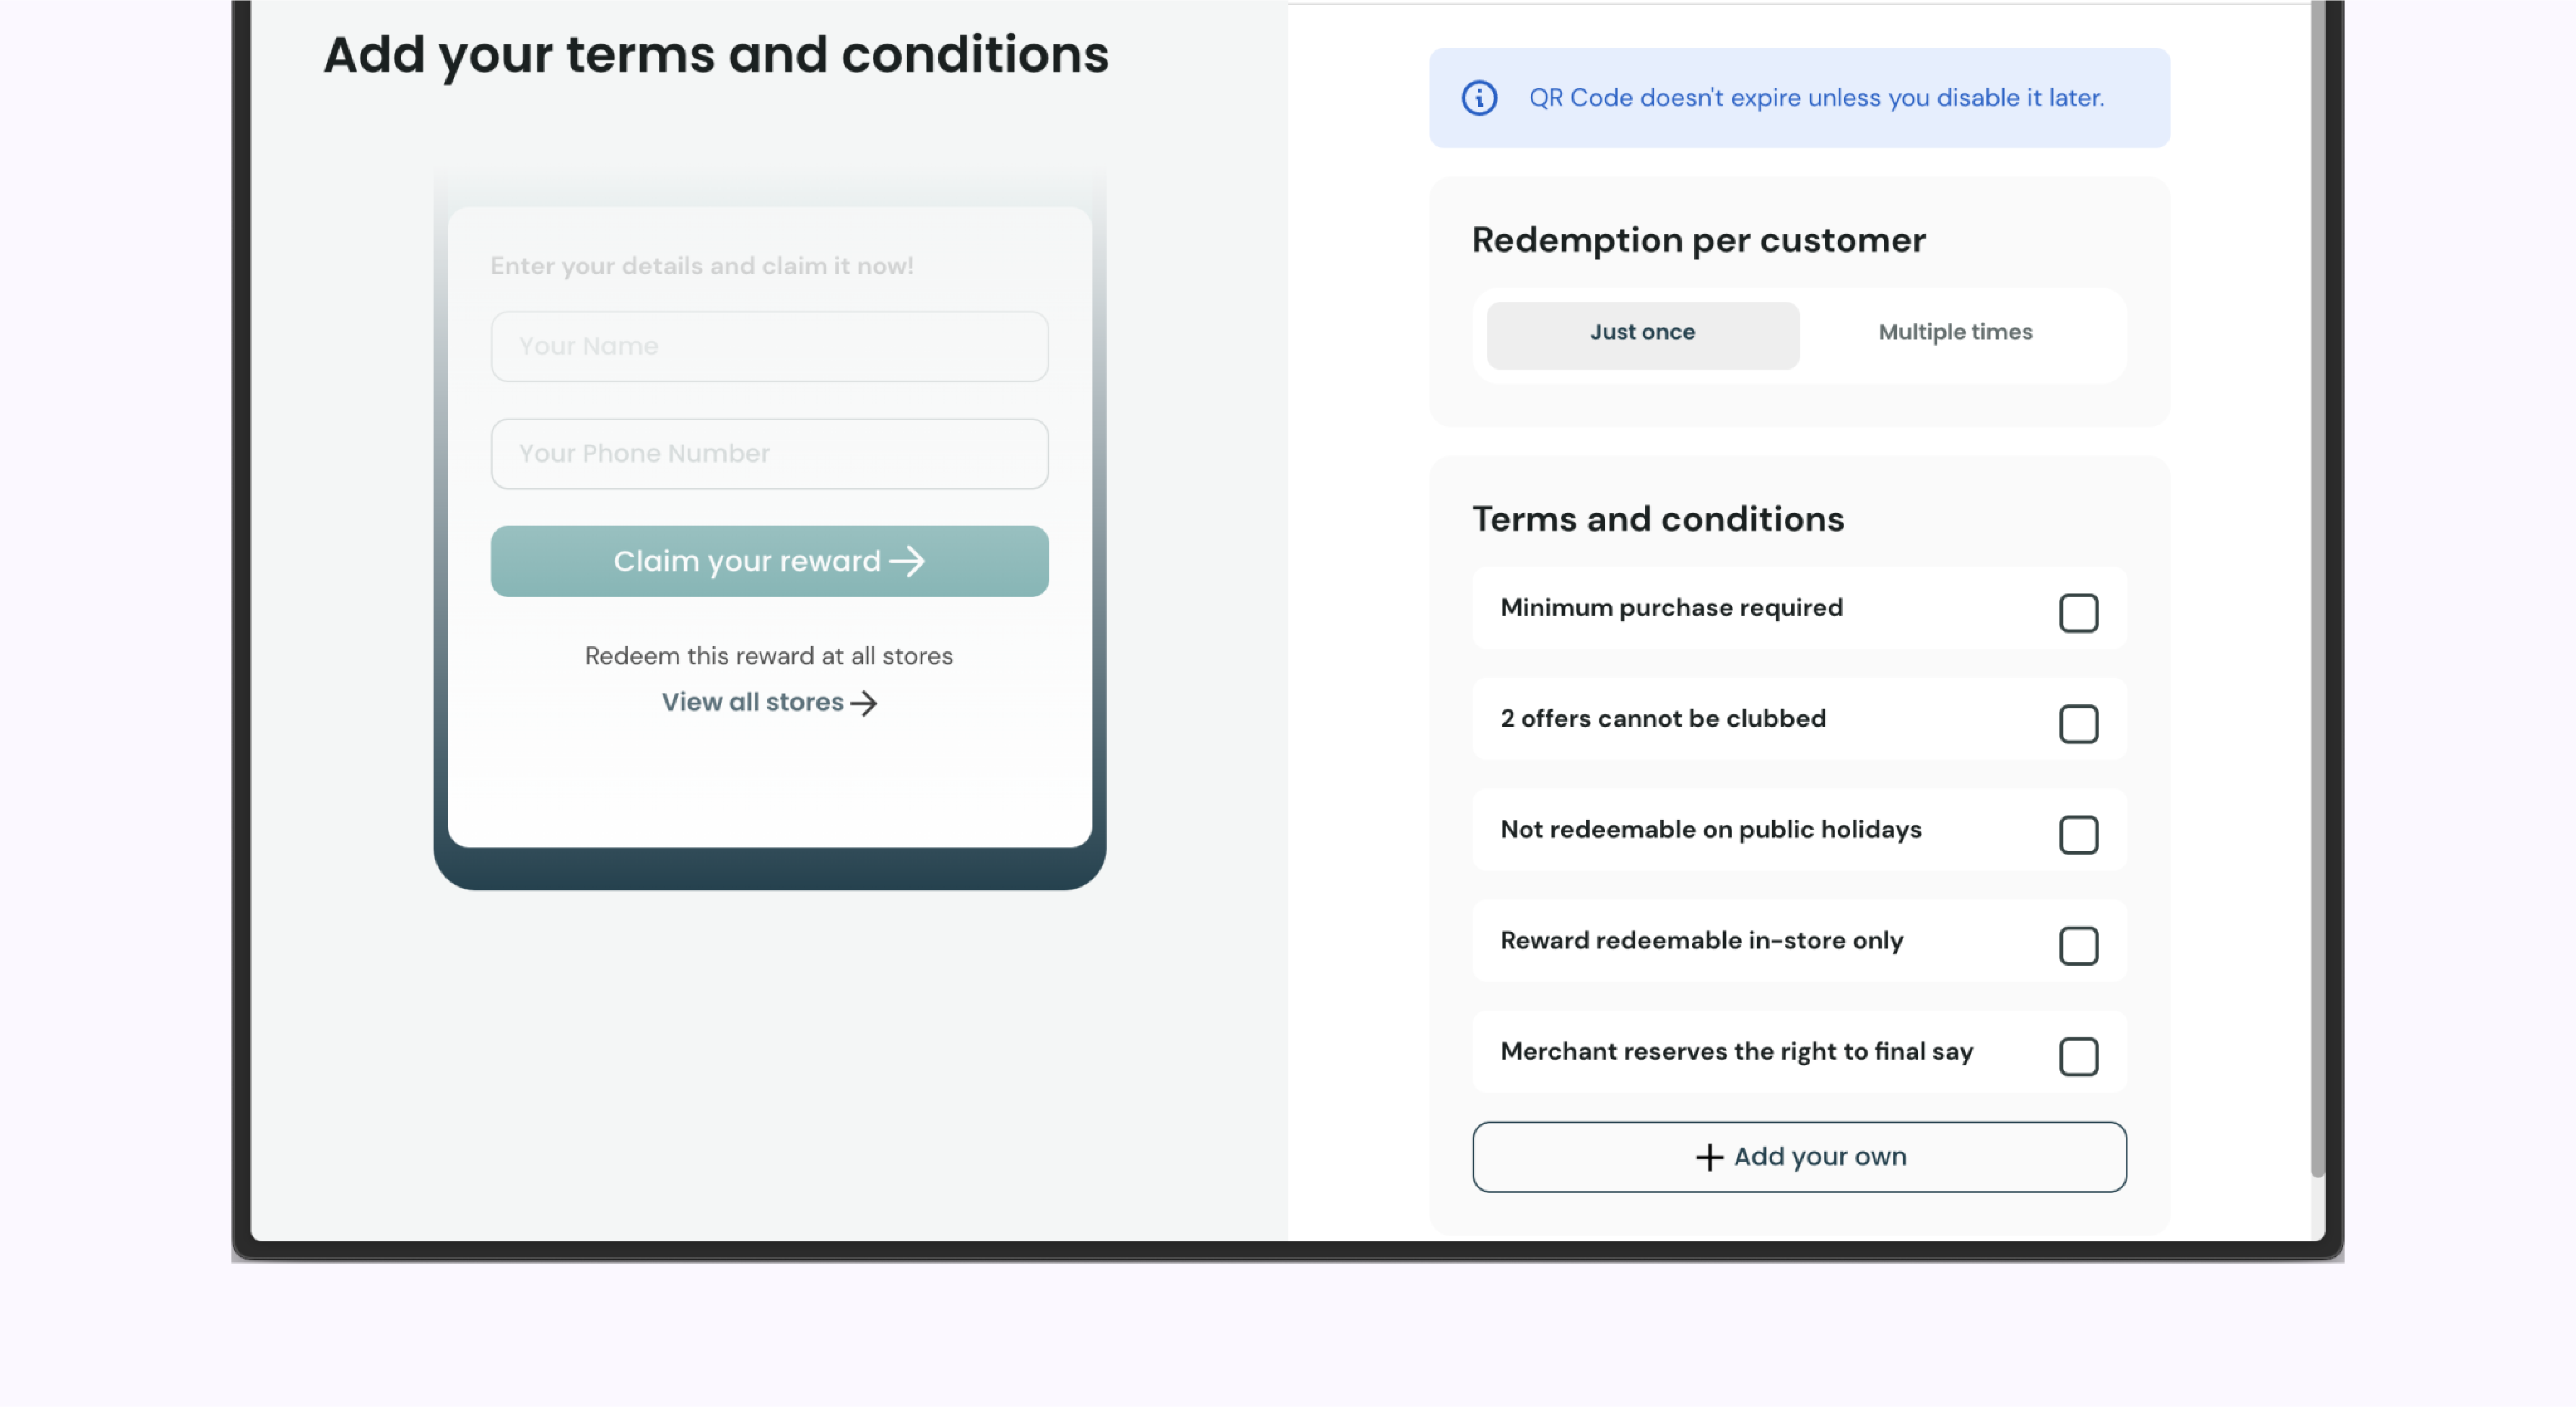Click the Your Phone Number input field

tap(769, 452)
